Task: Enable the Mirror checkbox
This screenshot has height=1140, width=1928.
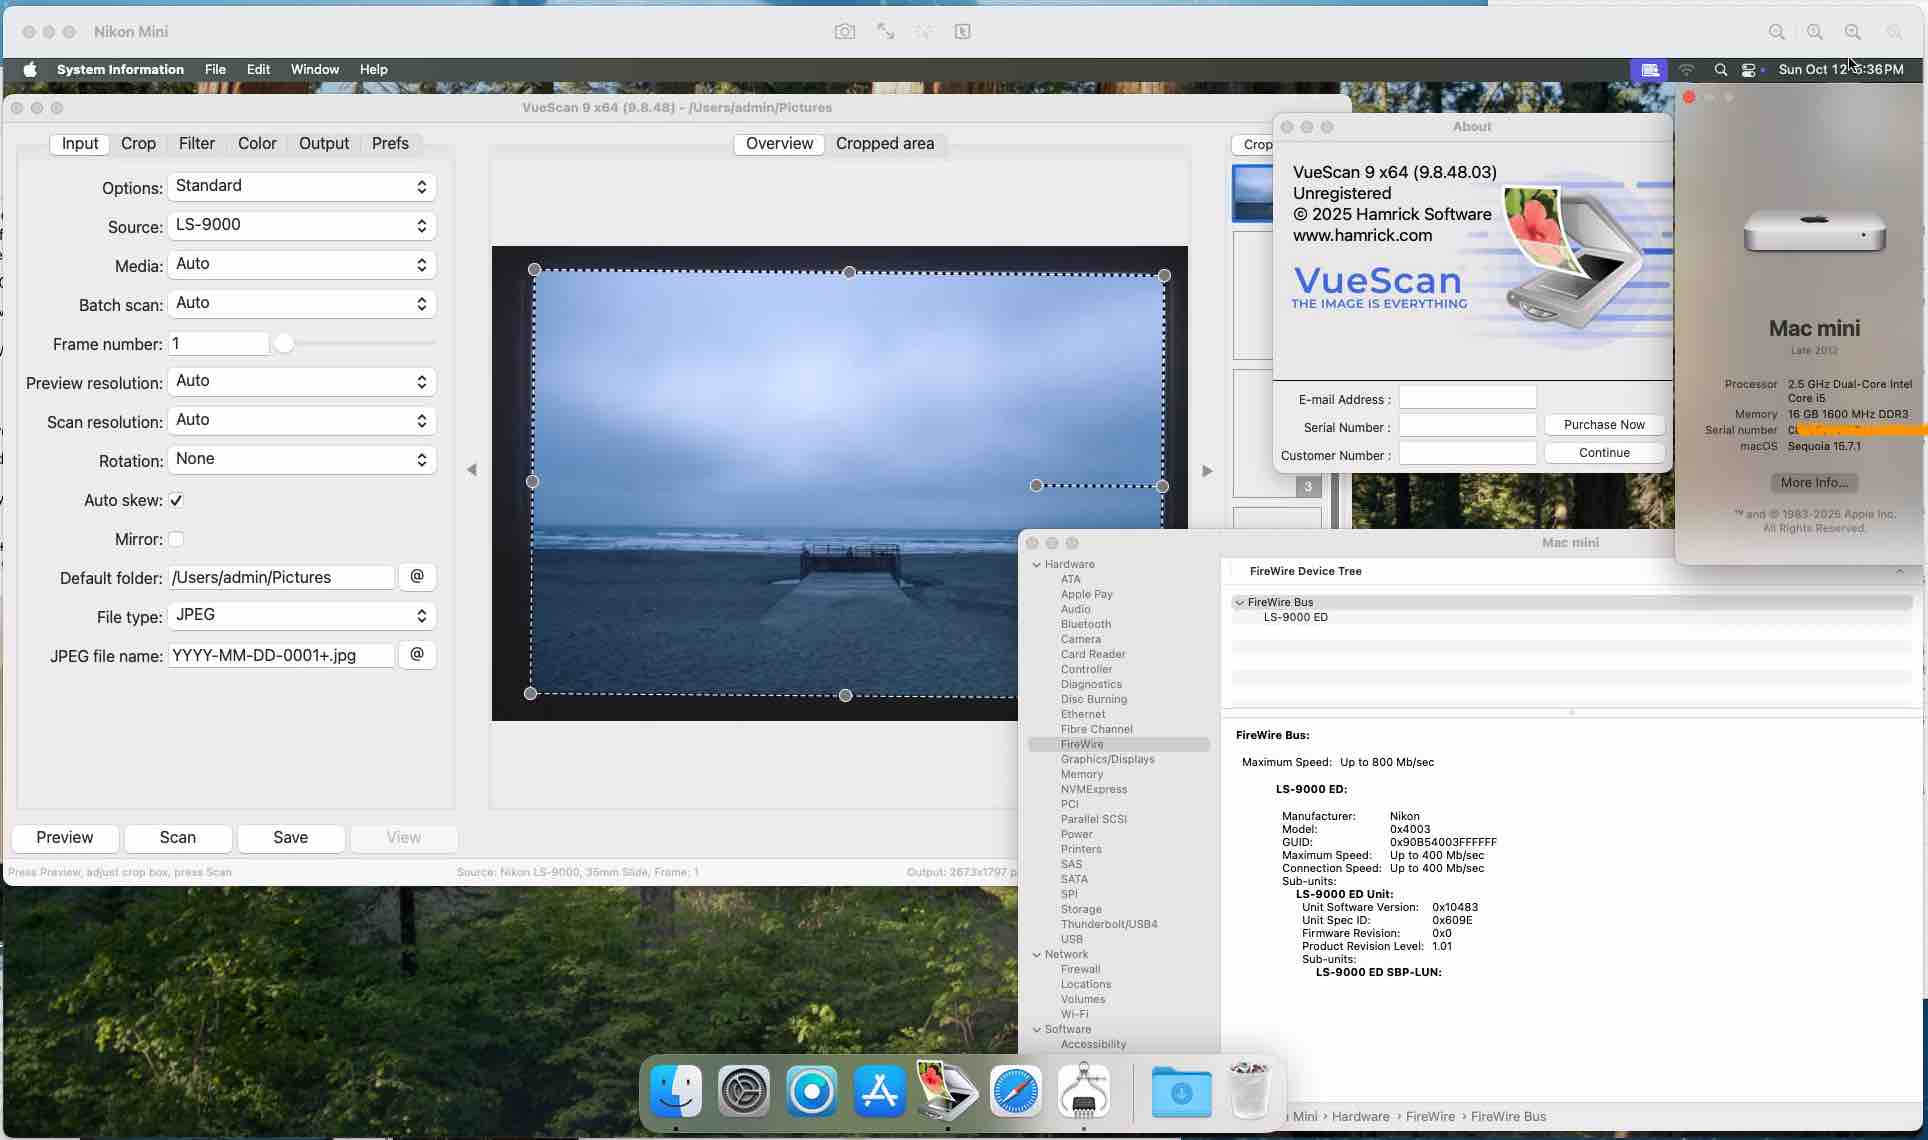Action: coord(176,539)
